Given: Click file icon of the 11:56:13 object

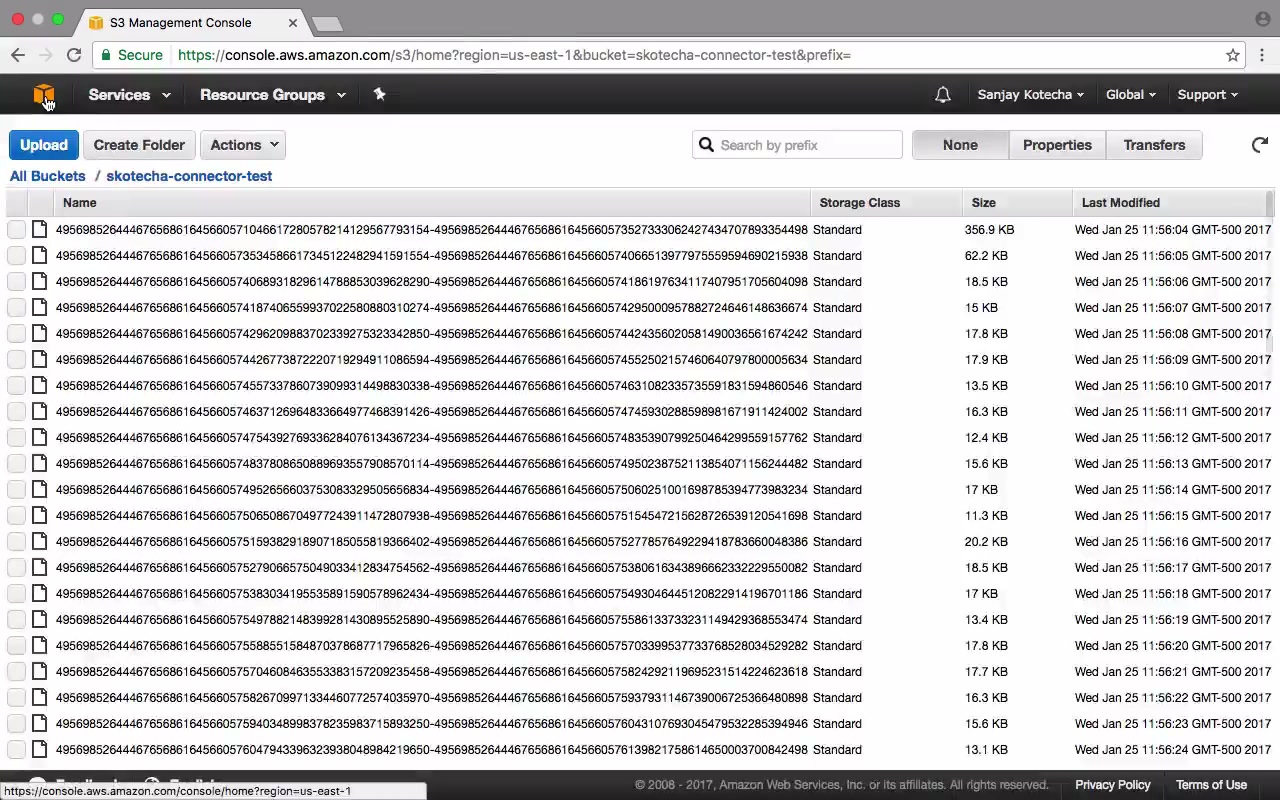Looking at the screenshot, I should 39,463.
